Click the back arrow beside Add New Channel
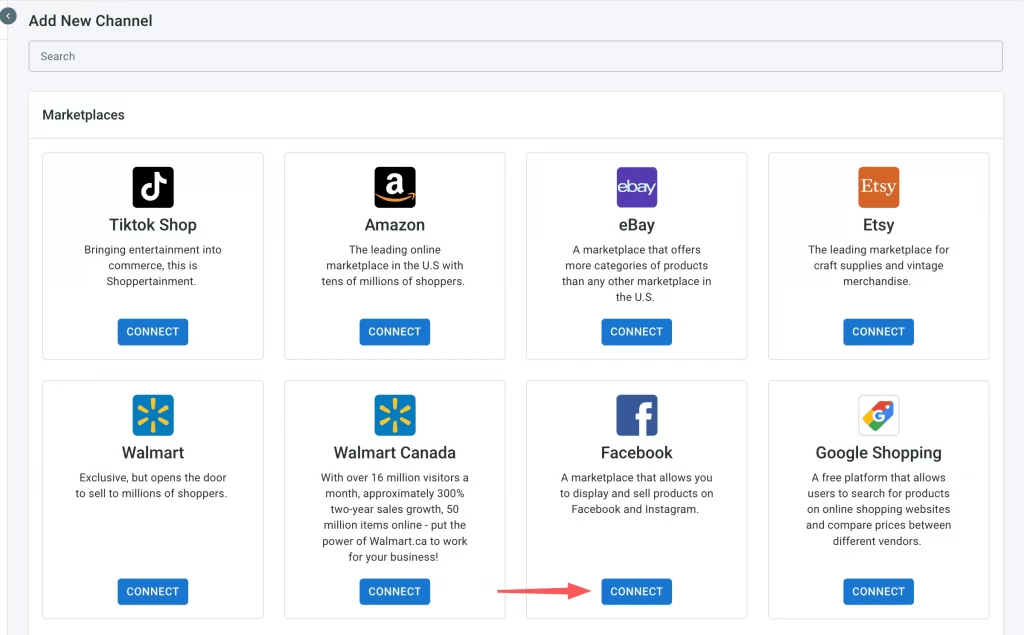The image size is (1024, 635). (8, 16)
